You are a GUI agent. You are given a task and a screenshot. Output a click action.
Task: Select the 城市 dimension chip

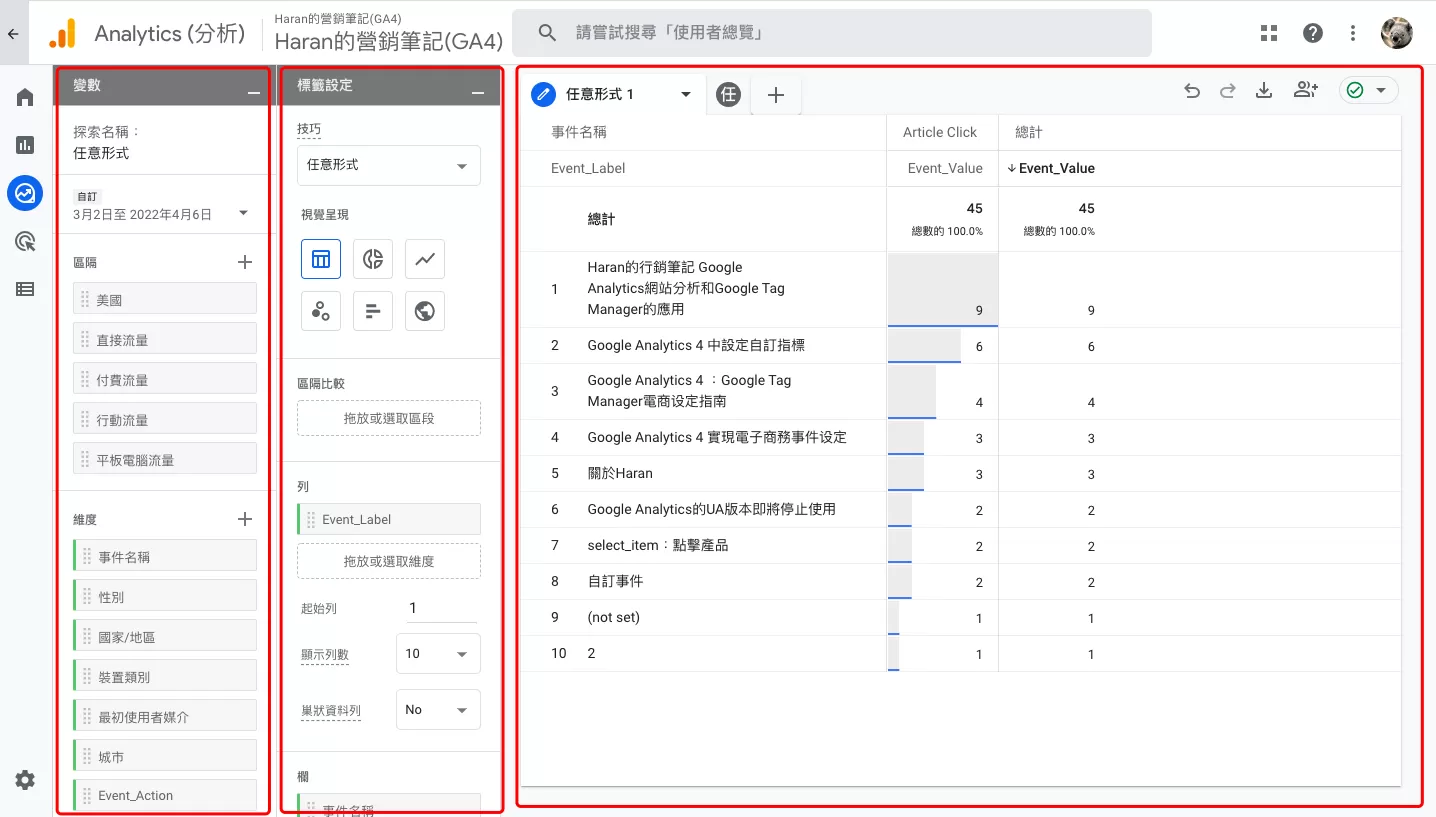coord(165,757)
